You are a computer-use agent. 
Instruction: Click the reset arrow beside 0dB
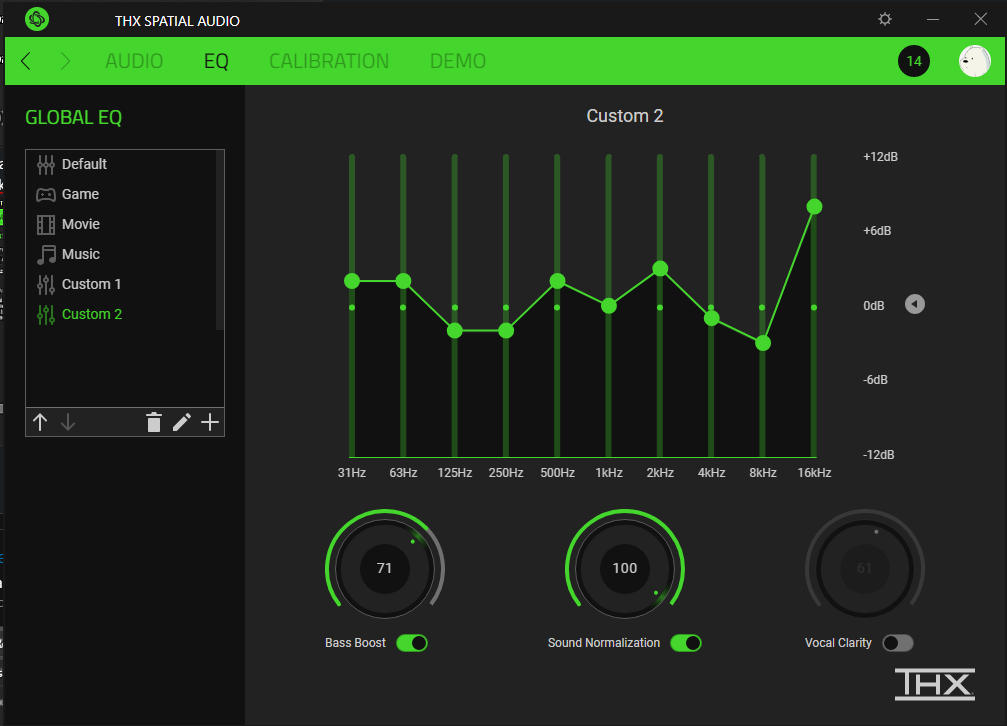(915, 304)
